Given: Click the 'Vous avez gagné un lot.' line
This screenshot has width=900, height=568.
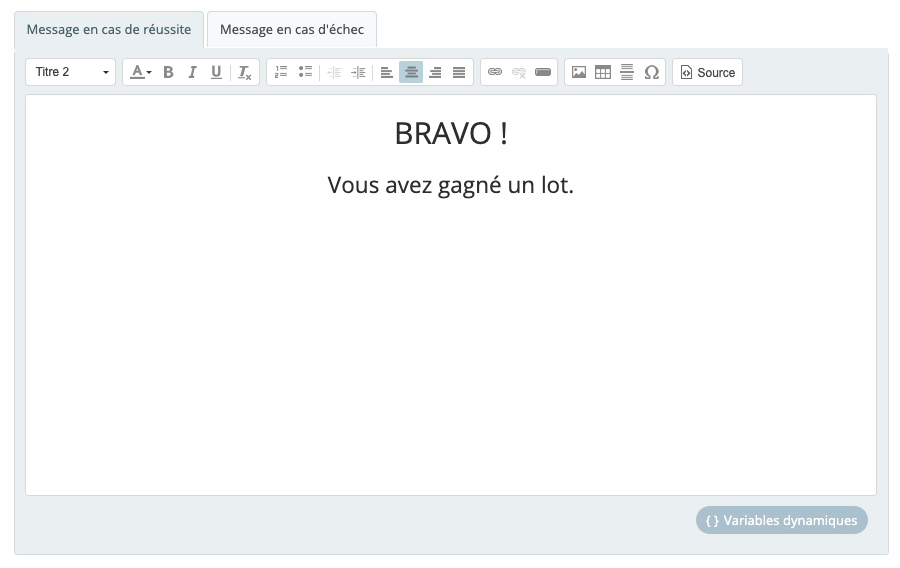Looking at the screenshot, I should click(x=451, y=185).
